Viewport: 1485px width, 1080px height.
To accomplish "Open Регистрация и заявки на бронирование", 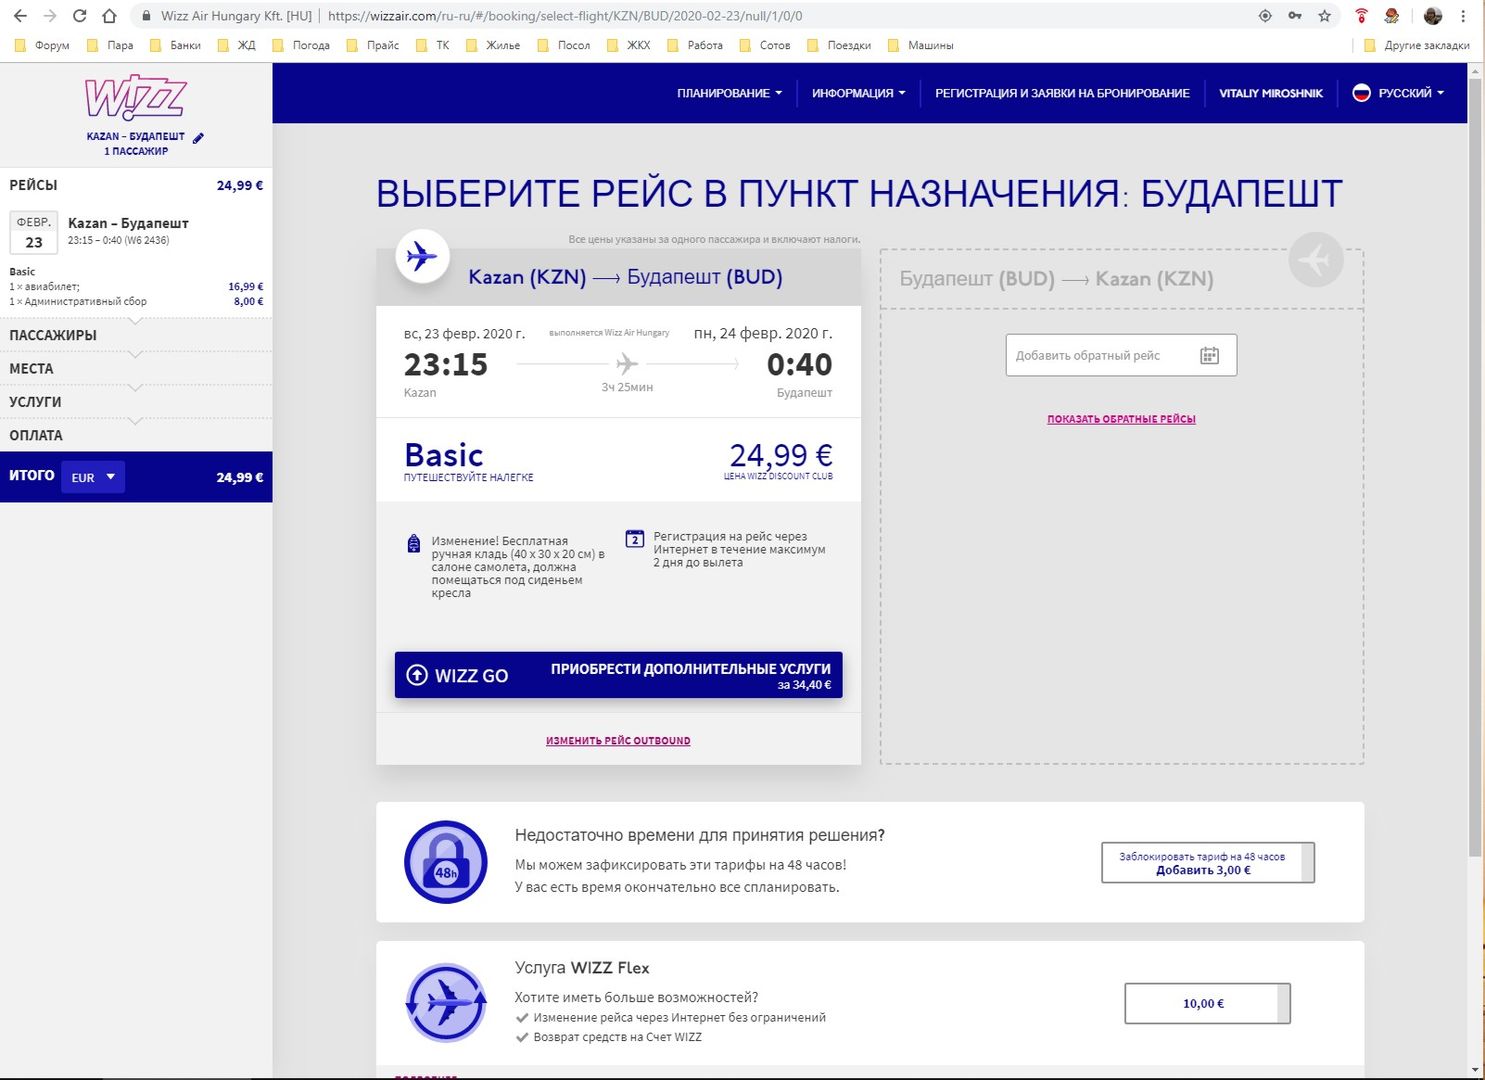I will tap(1062, 93).
